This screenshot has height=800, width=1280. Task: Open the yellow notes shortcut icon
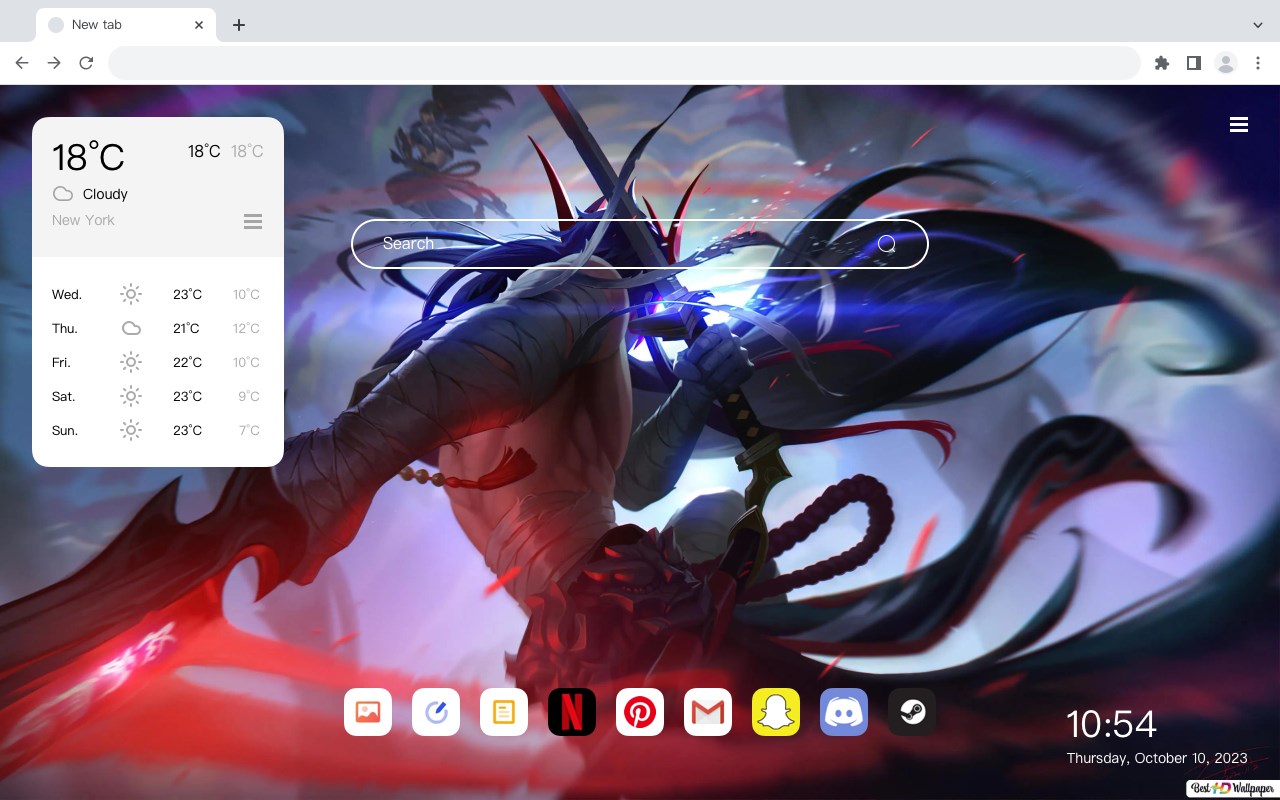click(504, 712)
